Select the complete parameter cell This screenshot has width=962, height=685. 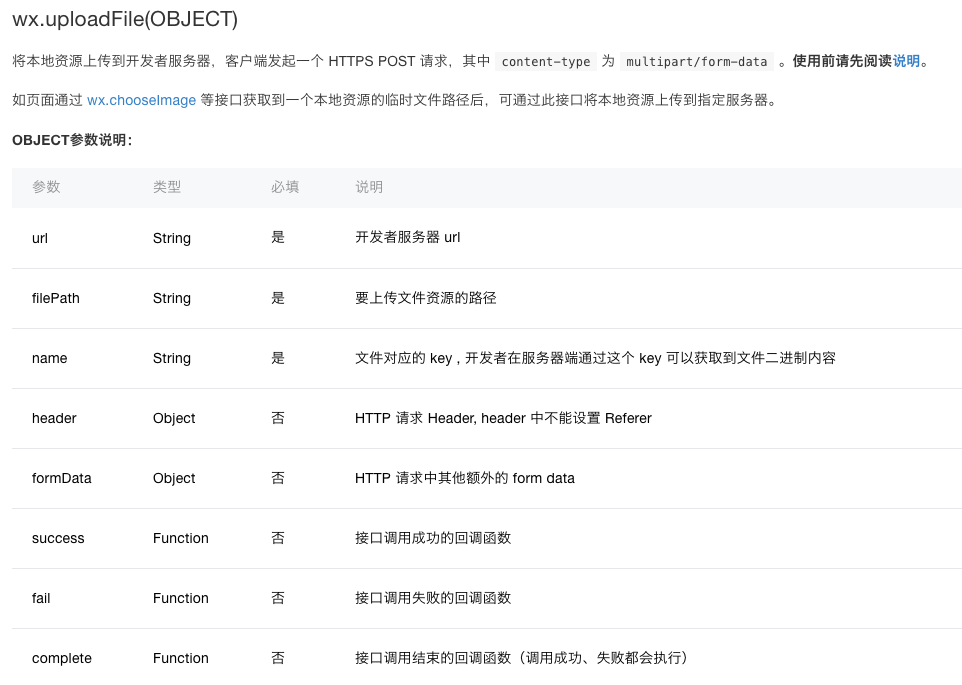click(x=62, y=658)
